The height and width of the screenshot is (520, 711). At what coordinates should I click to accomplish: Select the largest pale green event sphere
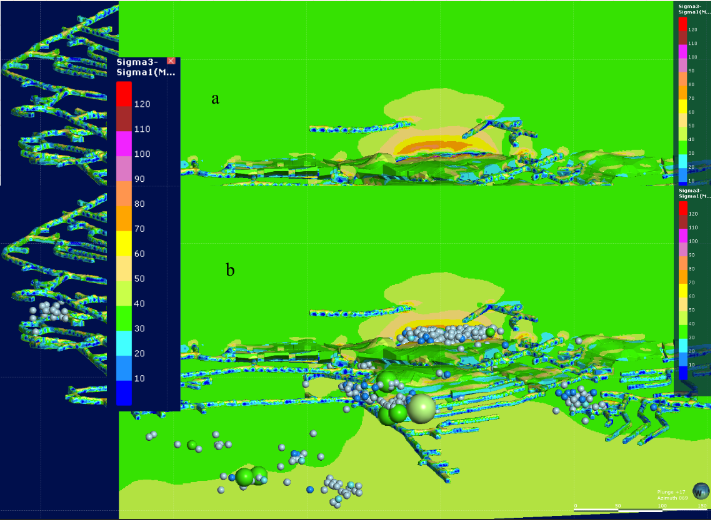423,408
